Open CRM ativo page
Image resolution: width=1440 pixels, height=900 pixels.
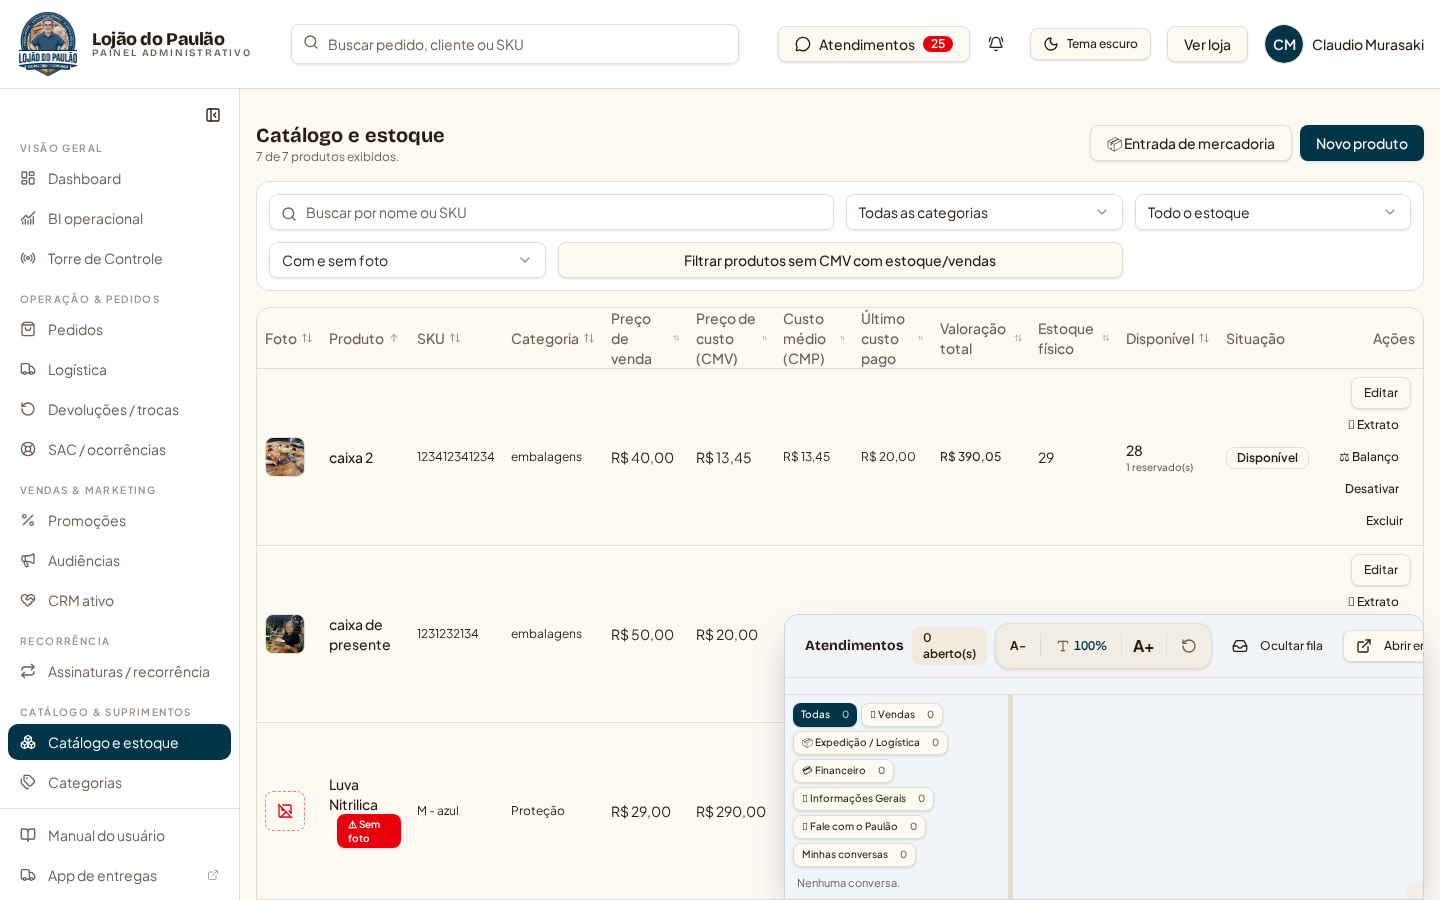pos(119,600)
